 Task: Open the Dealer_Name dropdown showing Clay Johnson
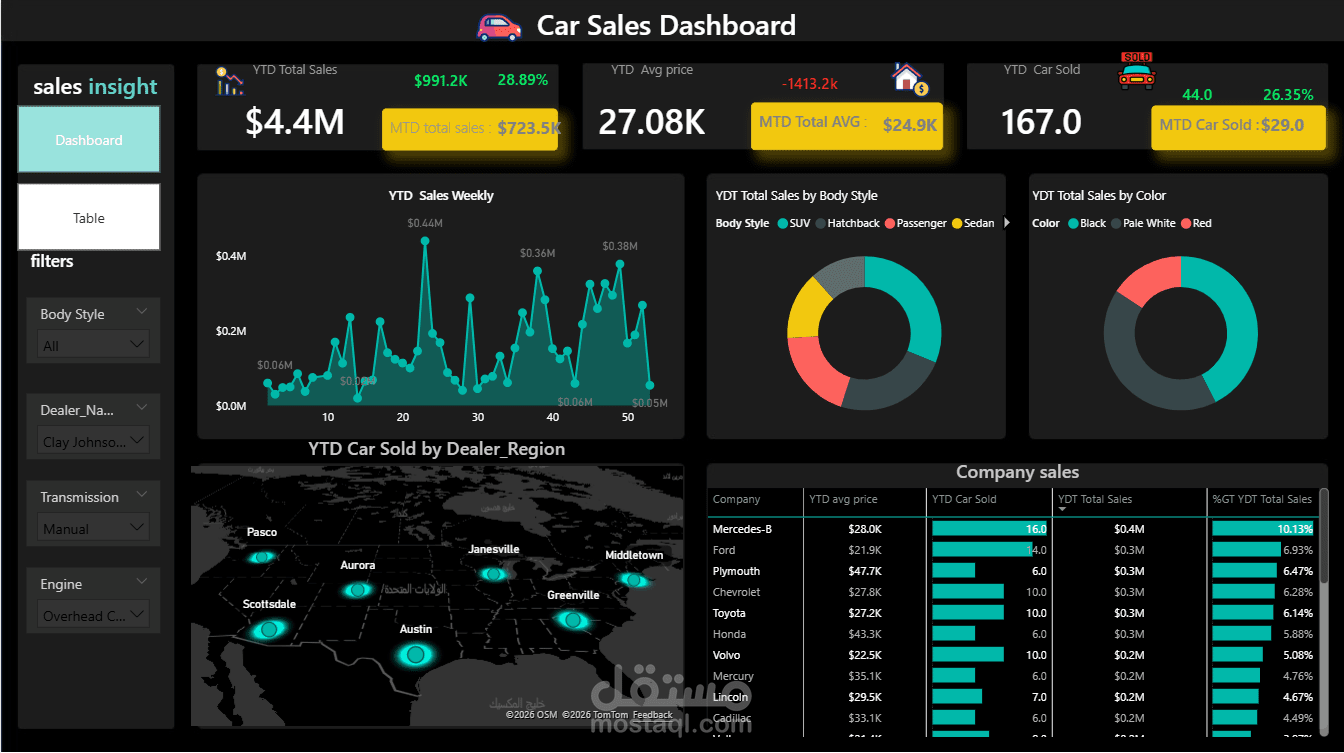[94, 441]
